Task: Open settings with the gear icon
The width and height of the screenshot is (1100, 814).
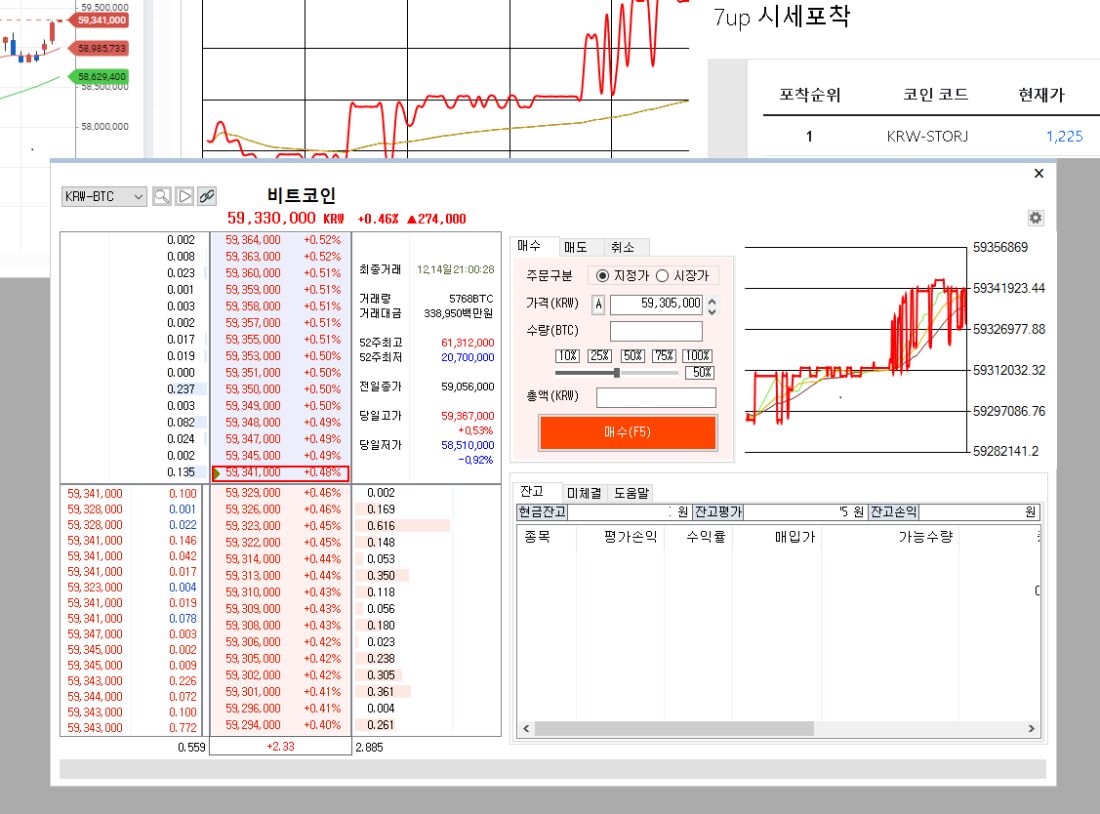Action: coord(1035,218)
